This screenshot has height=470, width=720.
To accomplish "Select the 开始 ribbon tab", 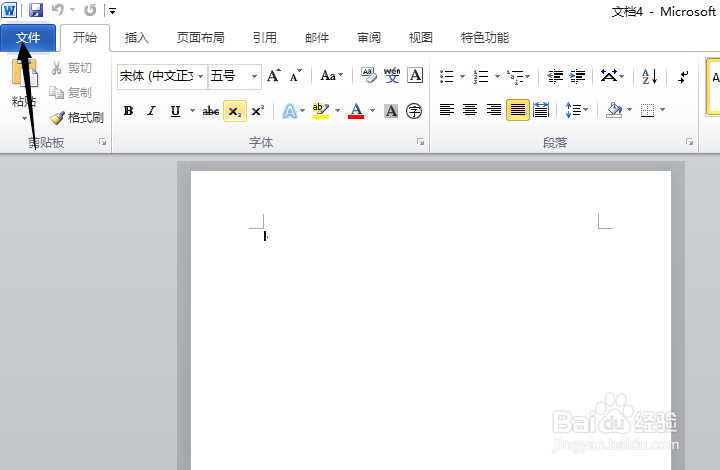I will click(85, 38).
